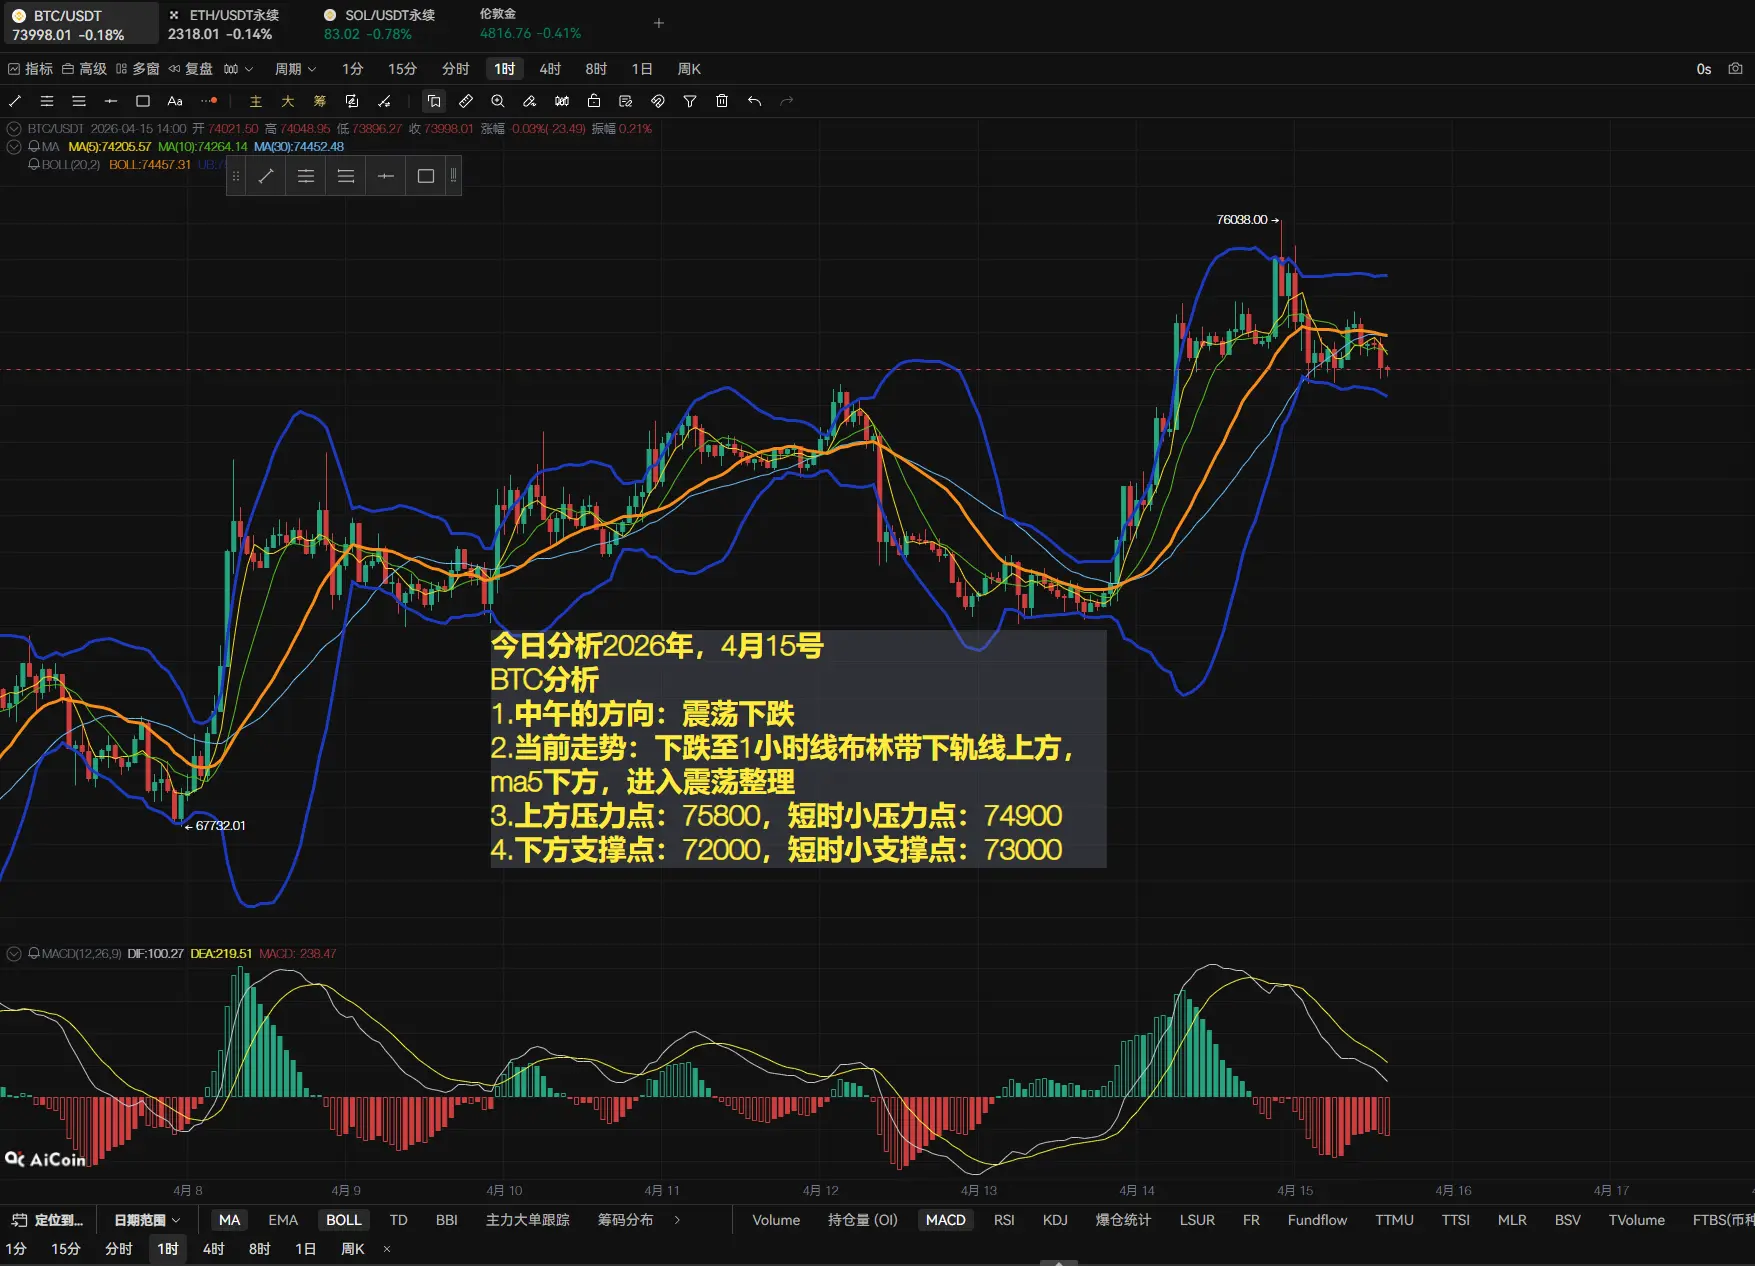Click the rectangle tool in floating toolbar

426,176
